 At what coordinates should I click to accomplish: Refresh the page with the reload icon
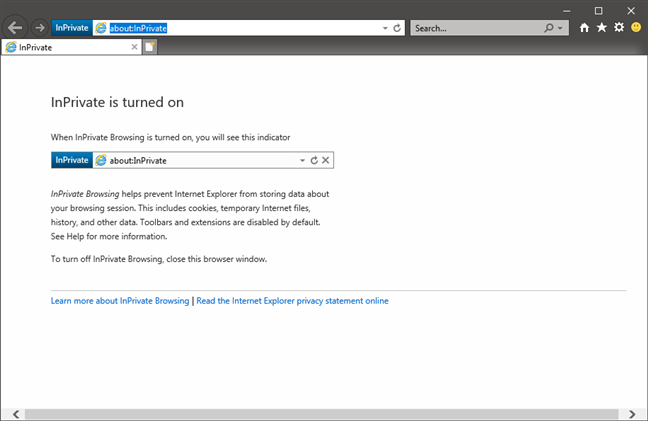click(x=397, y=28)
